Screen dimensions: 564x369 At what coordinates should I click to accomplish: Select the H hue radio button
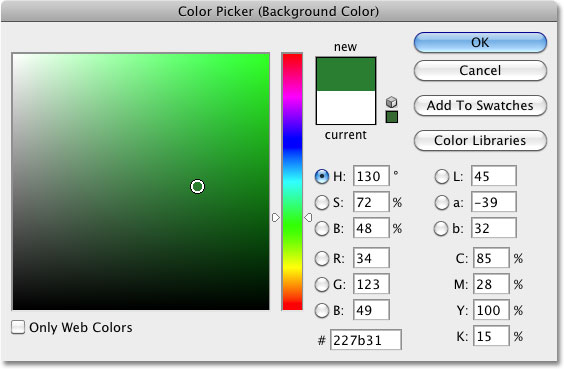(x=322, y=177)
